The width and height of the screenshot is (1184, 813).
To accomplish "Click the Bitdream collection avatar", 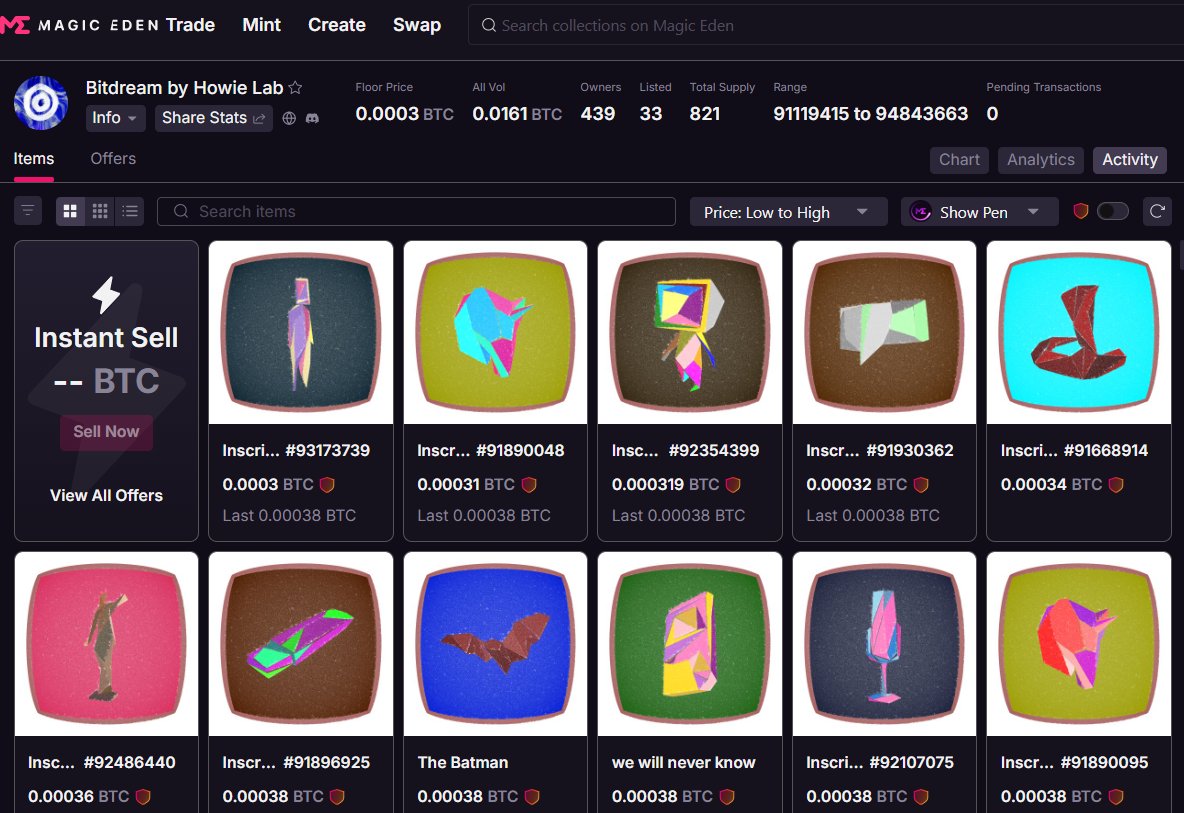I will pos(41,103).
